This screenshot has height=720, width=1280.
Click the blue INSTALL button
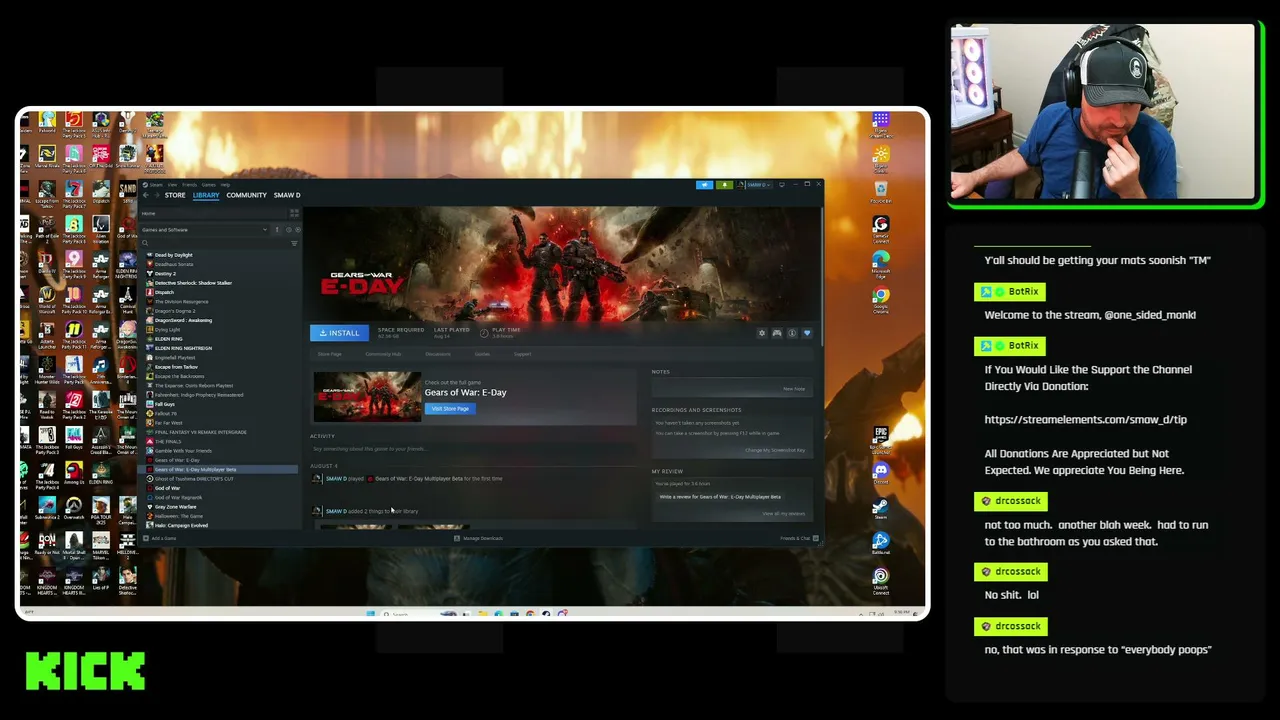tap(339, 333)
